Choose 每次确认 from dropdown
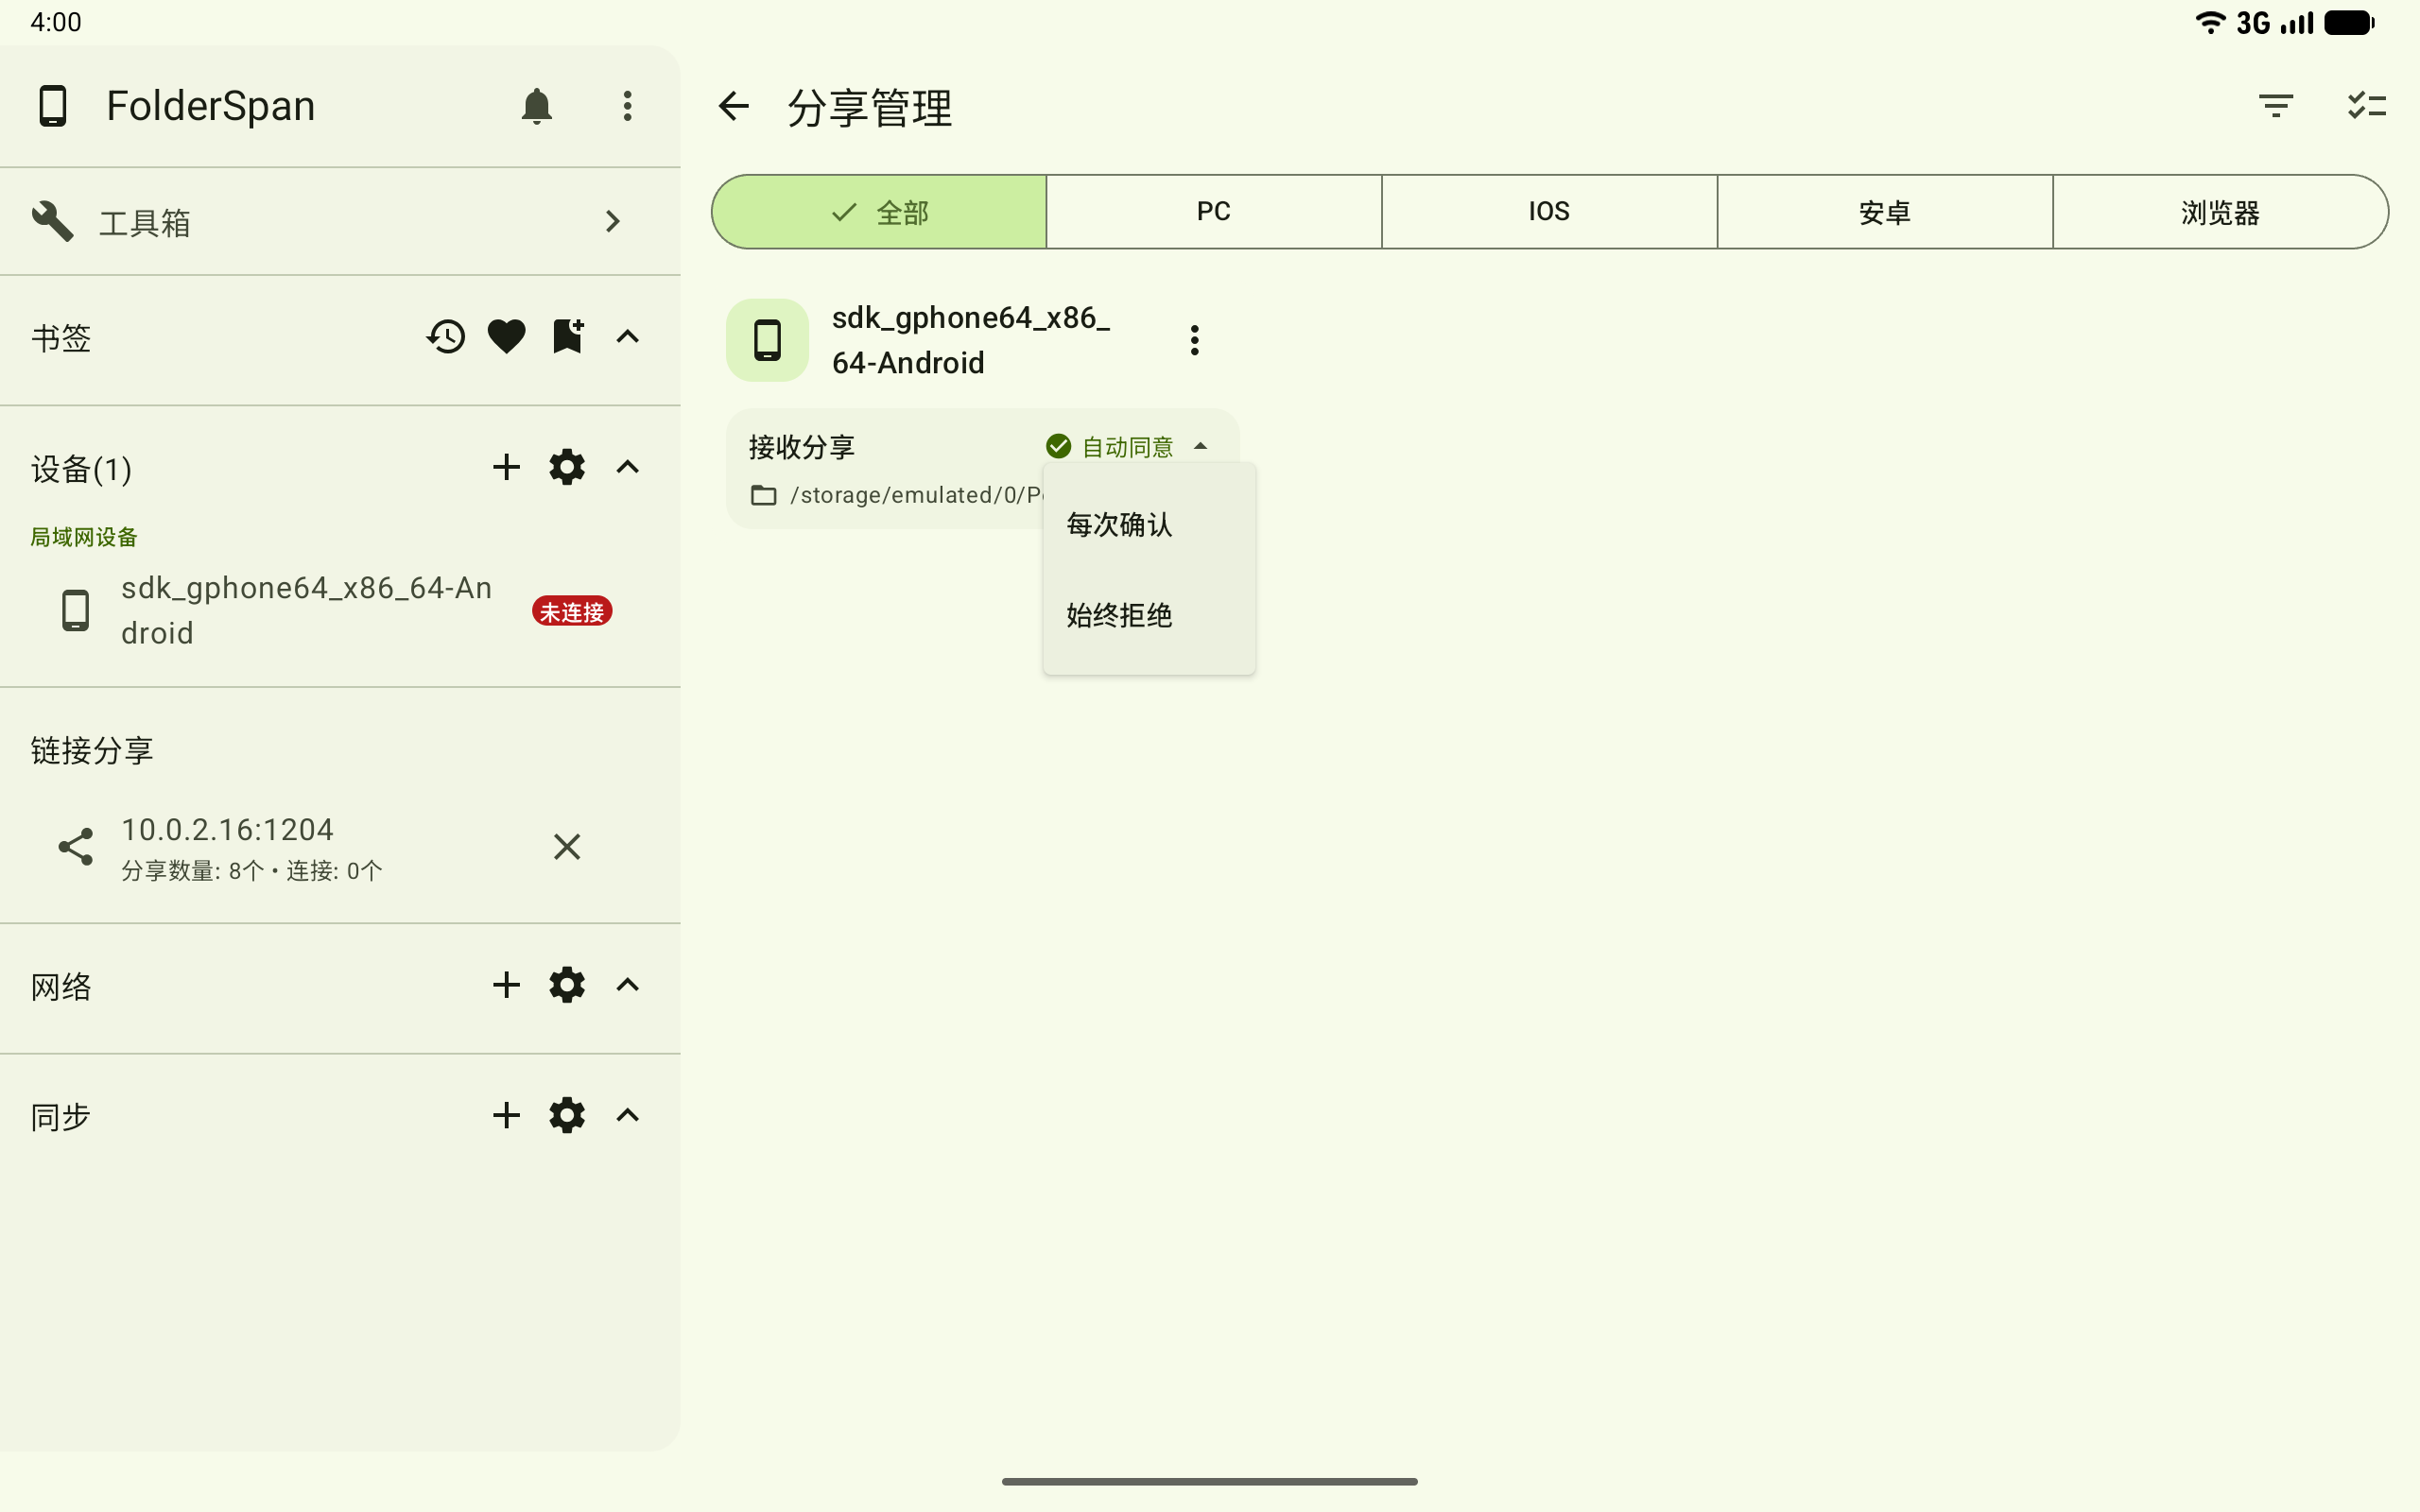Screen dimensions: 2420x1512 [1149, 524]
